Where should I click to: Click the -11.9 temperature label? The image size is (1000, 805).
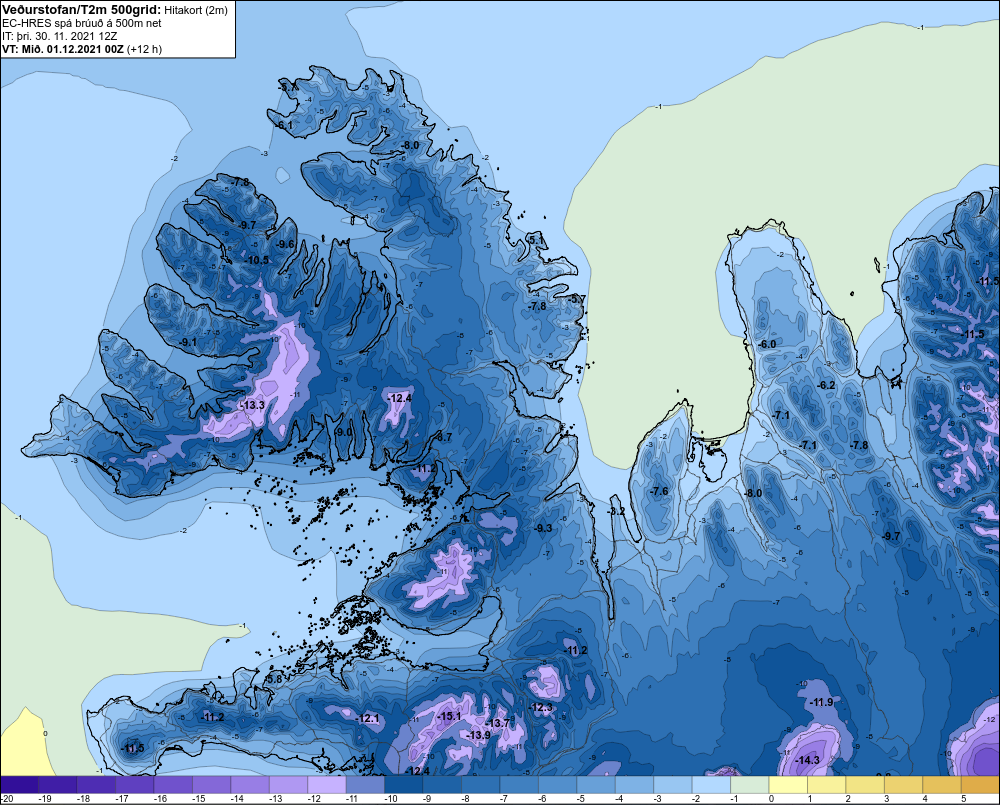coord(821,702)
